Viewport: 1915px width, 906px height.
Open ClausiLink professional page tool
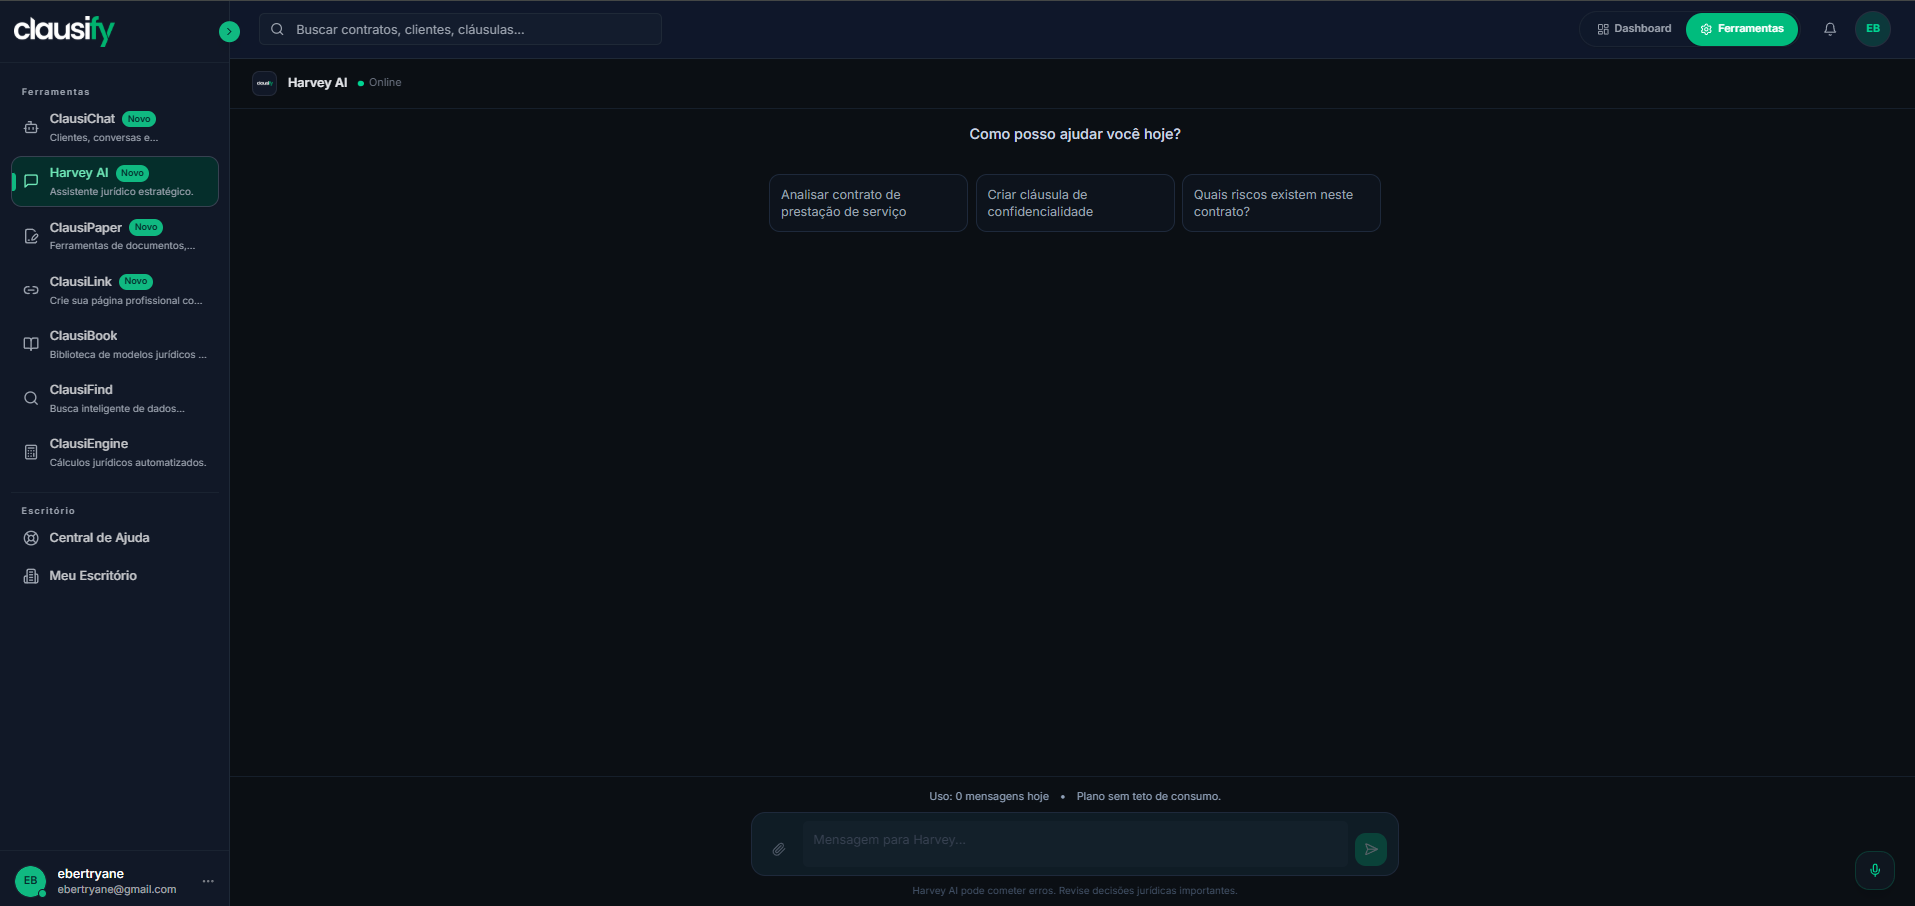(x=114, y=290)
